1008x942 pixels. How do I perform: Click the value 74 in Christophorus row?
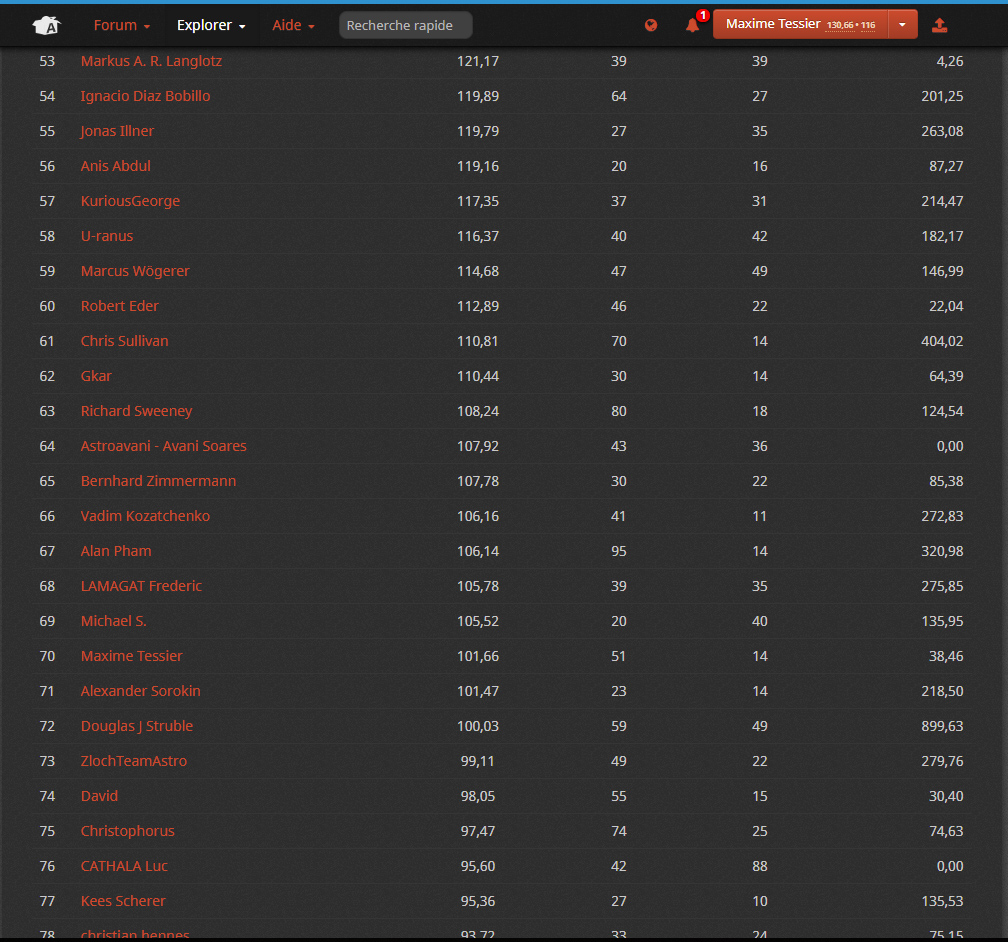point(618,831)
